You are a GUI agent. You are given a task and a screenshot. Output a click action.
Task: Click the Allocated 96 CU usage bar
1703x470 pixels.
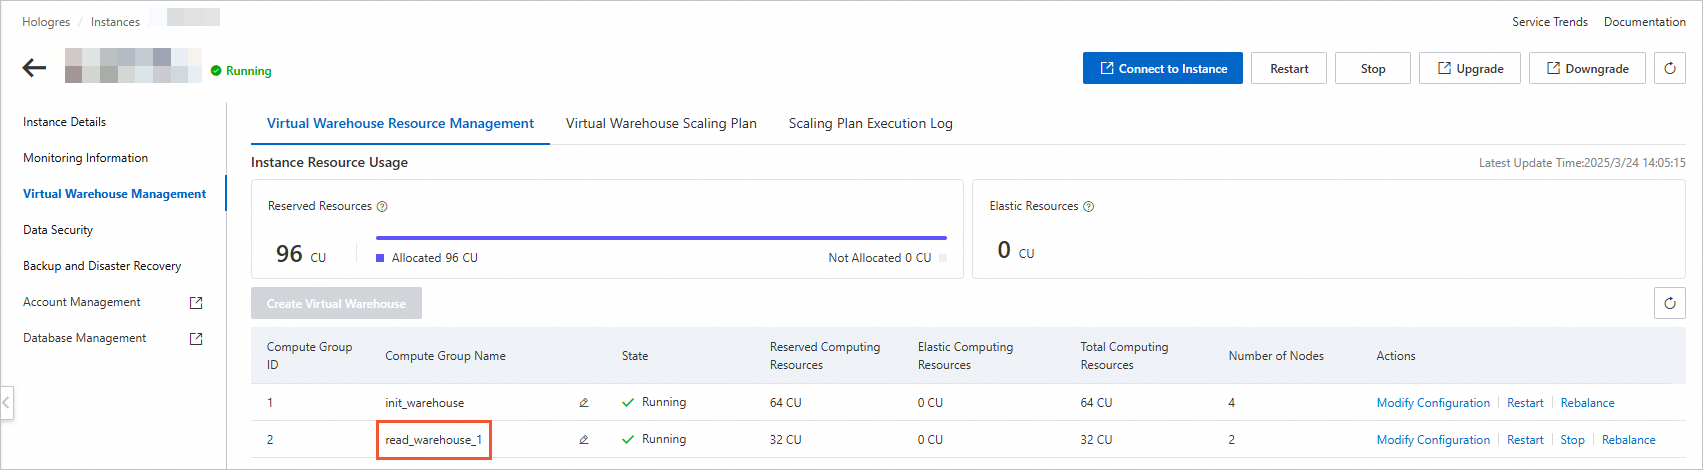[x=660, y=238]
